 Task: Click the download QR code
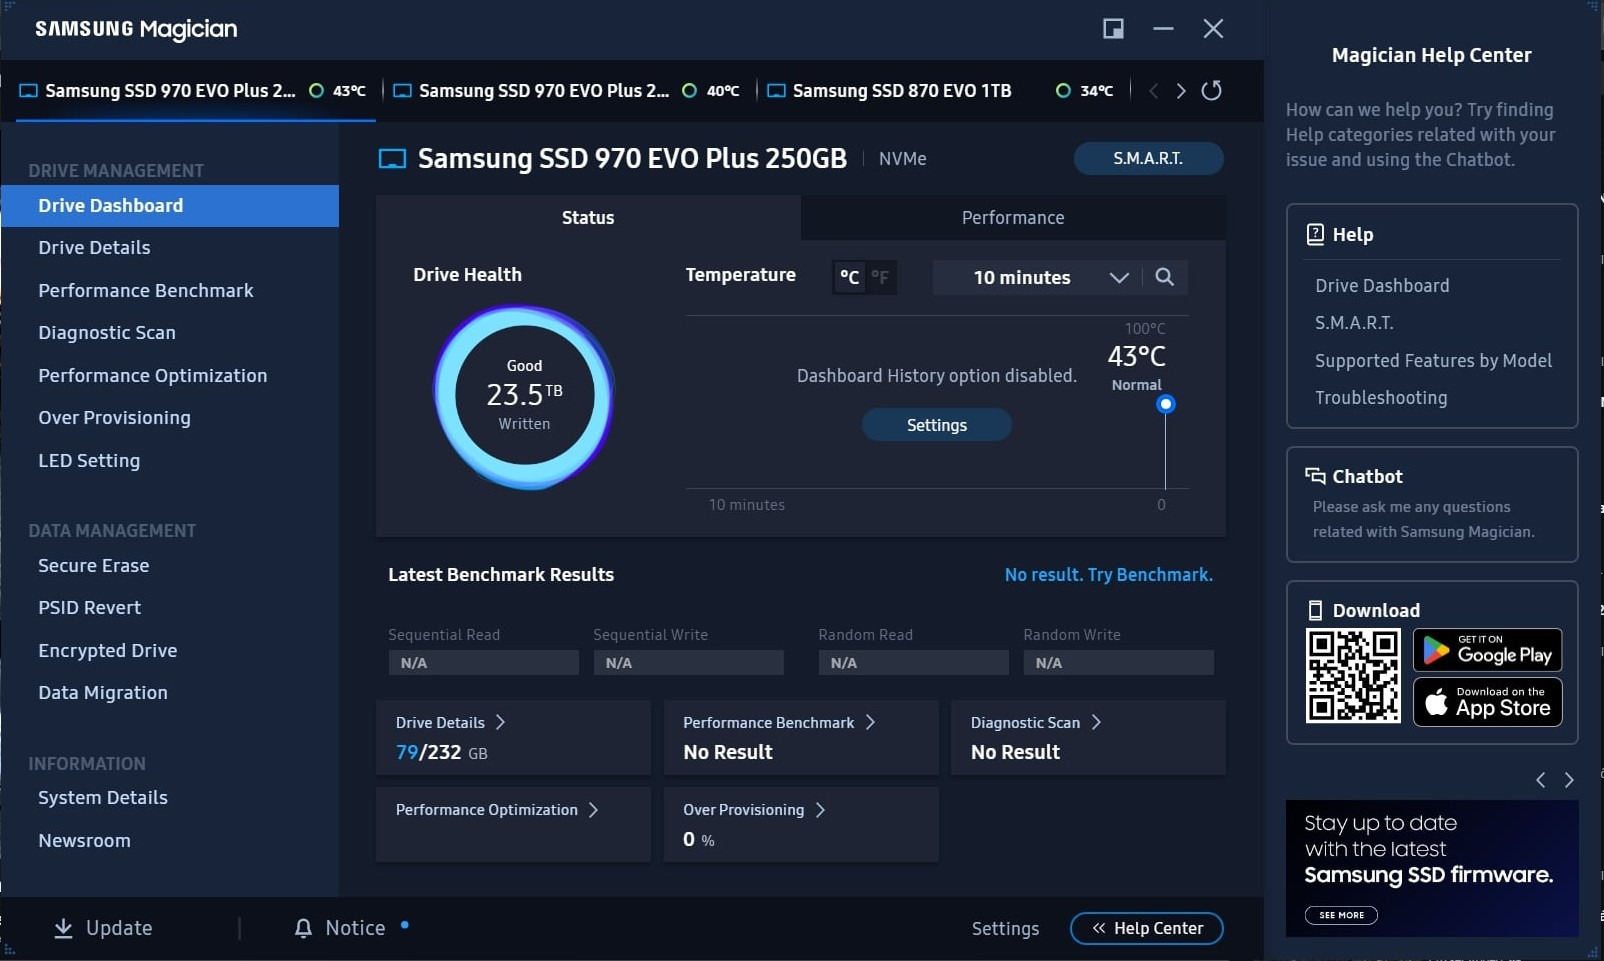1353,676
